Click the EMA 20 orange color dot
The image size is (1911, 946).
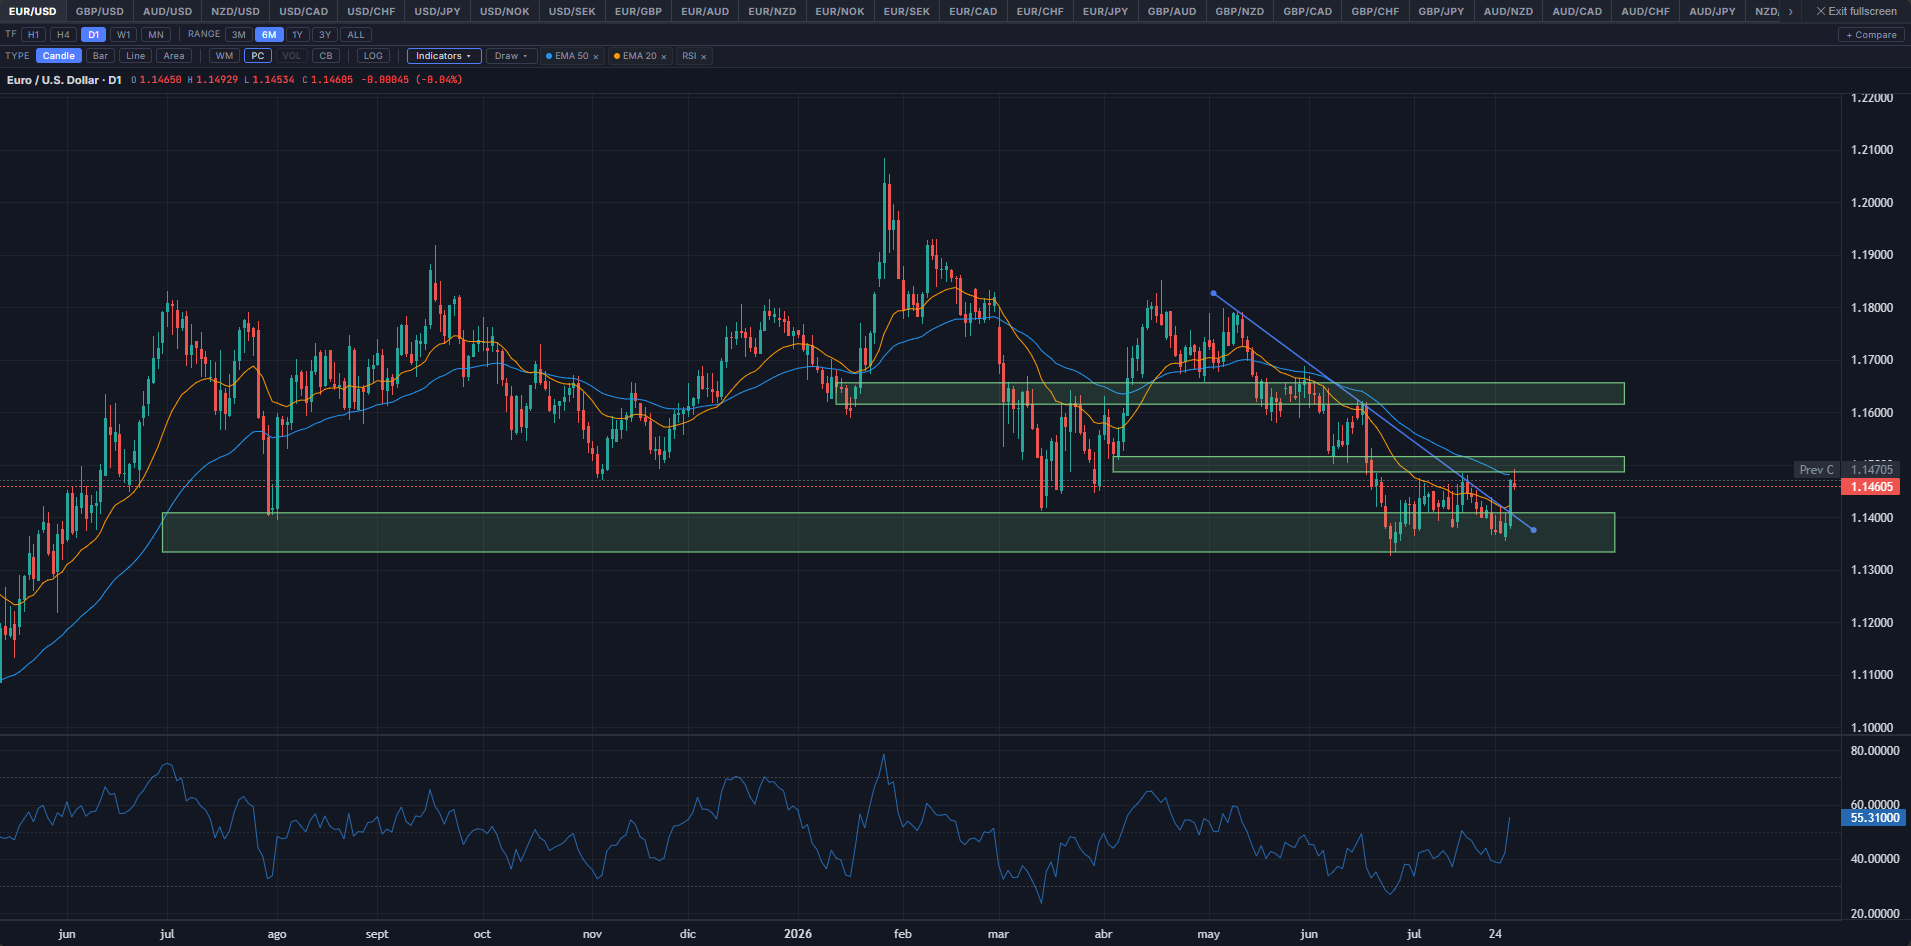[617, 56]
